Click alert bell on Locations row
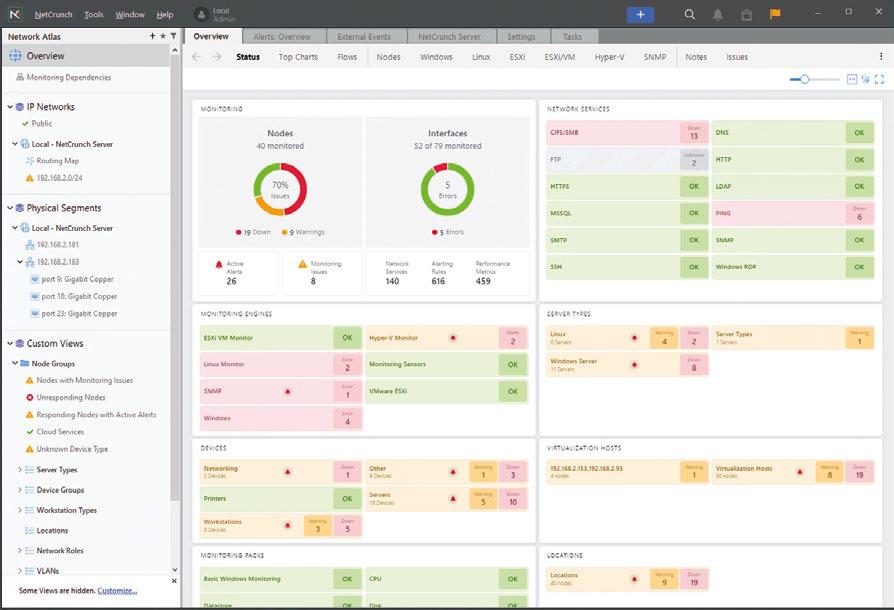894x610 pixels. click(x=635, y=579)
